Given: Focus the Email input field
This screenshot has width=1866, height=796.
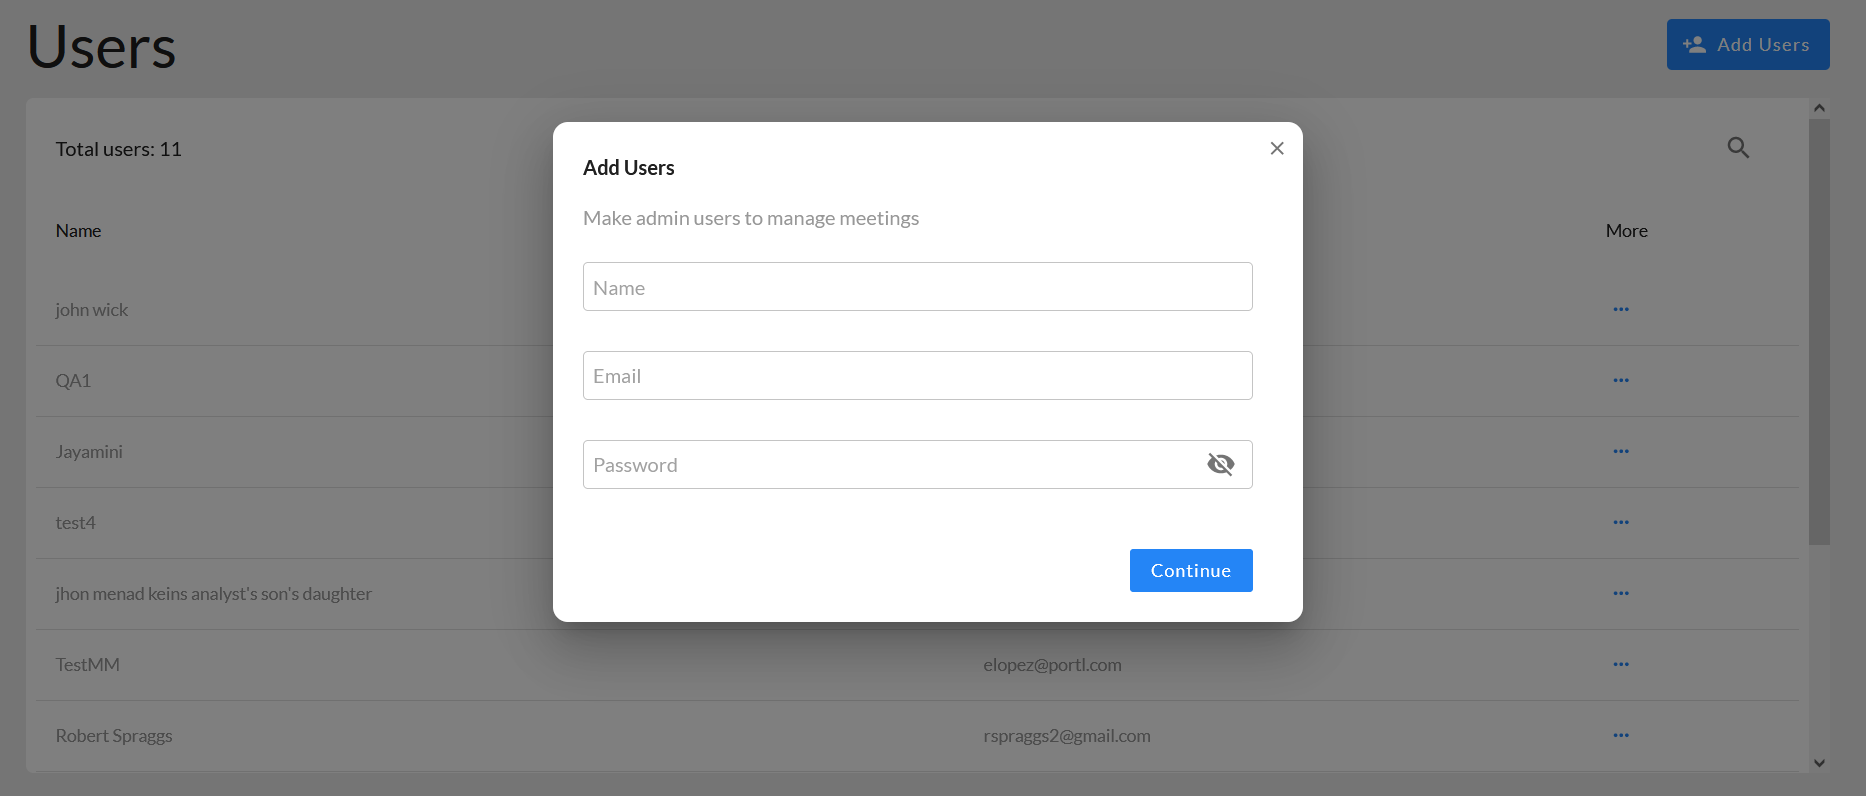Looking at the screenshot, I should pos(917,376).
